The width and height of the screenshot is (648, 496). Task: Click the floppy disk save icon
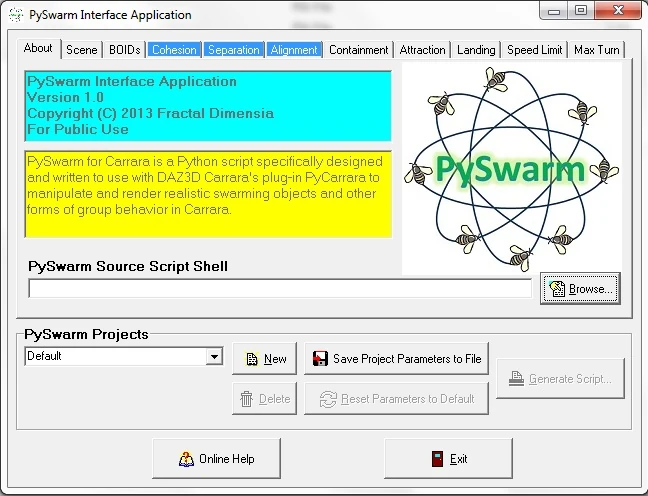(320, 358)
